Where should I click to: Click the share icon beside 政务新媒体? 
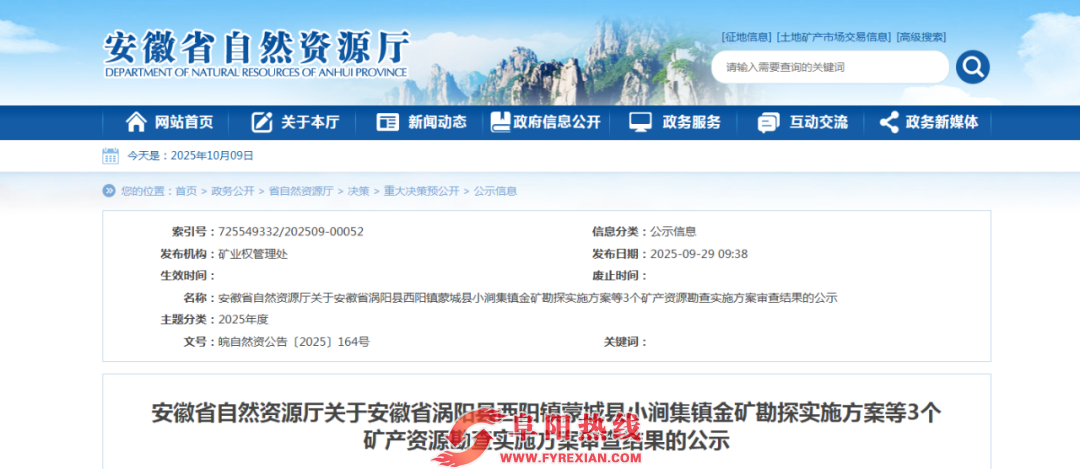coord(889,122)
